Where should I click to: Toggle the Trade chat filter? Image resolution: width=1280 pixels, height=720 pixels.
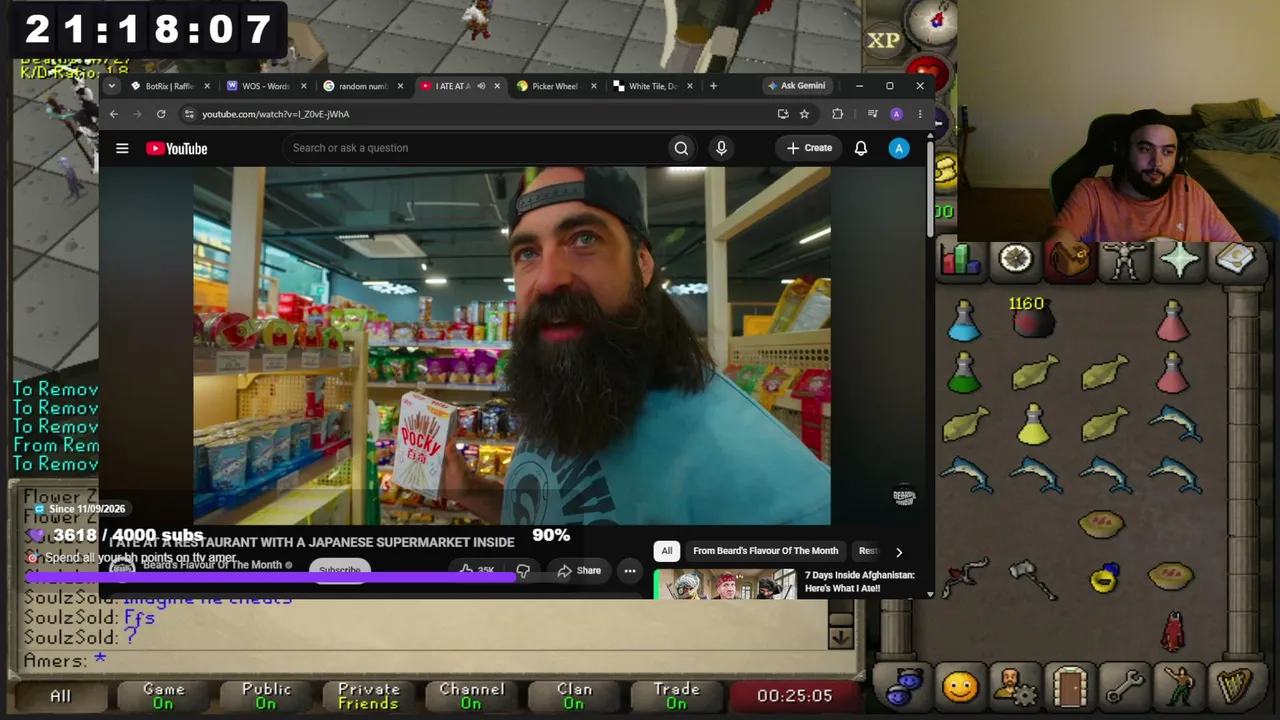(x=677, y=696)
